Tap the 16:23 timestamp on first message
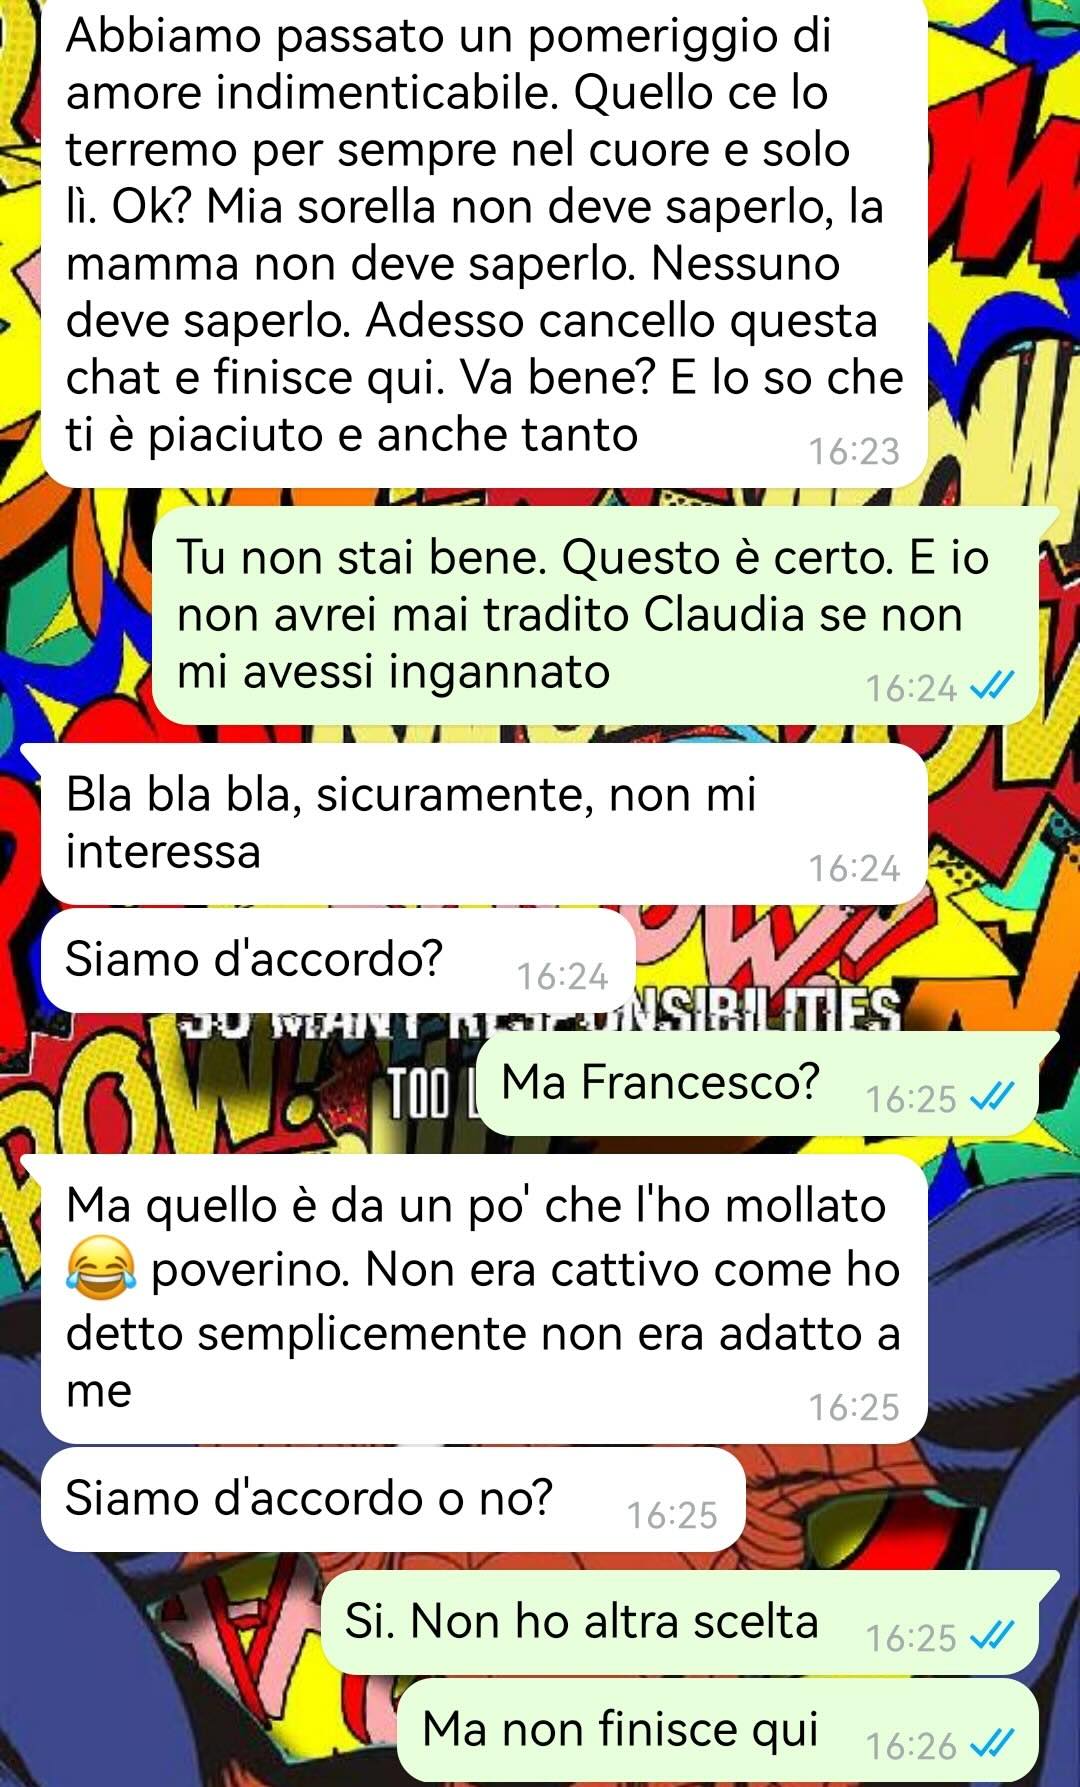This screenshot has width=1080, height=1787. (854, 452)
